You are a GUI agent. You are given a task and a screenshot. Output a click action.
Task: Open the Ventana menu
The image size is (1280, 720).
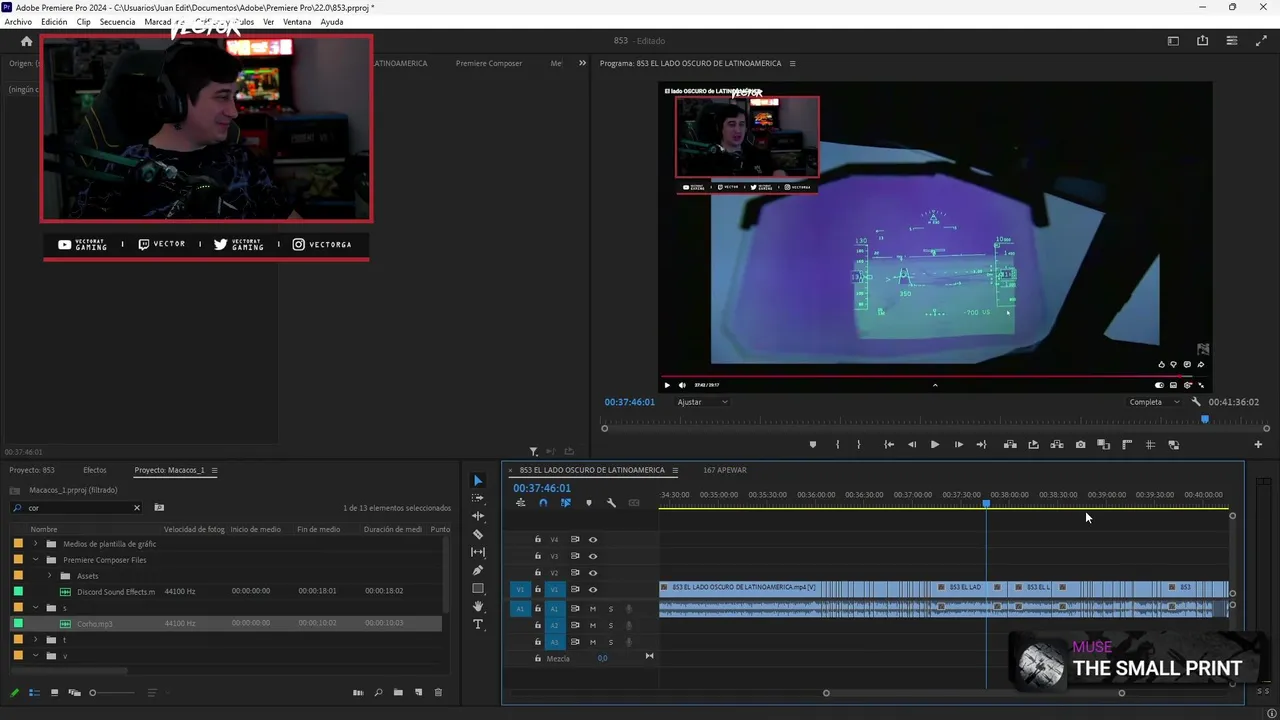click(297, 22)
